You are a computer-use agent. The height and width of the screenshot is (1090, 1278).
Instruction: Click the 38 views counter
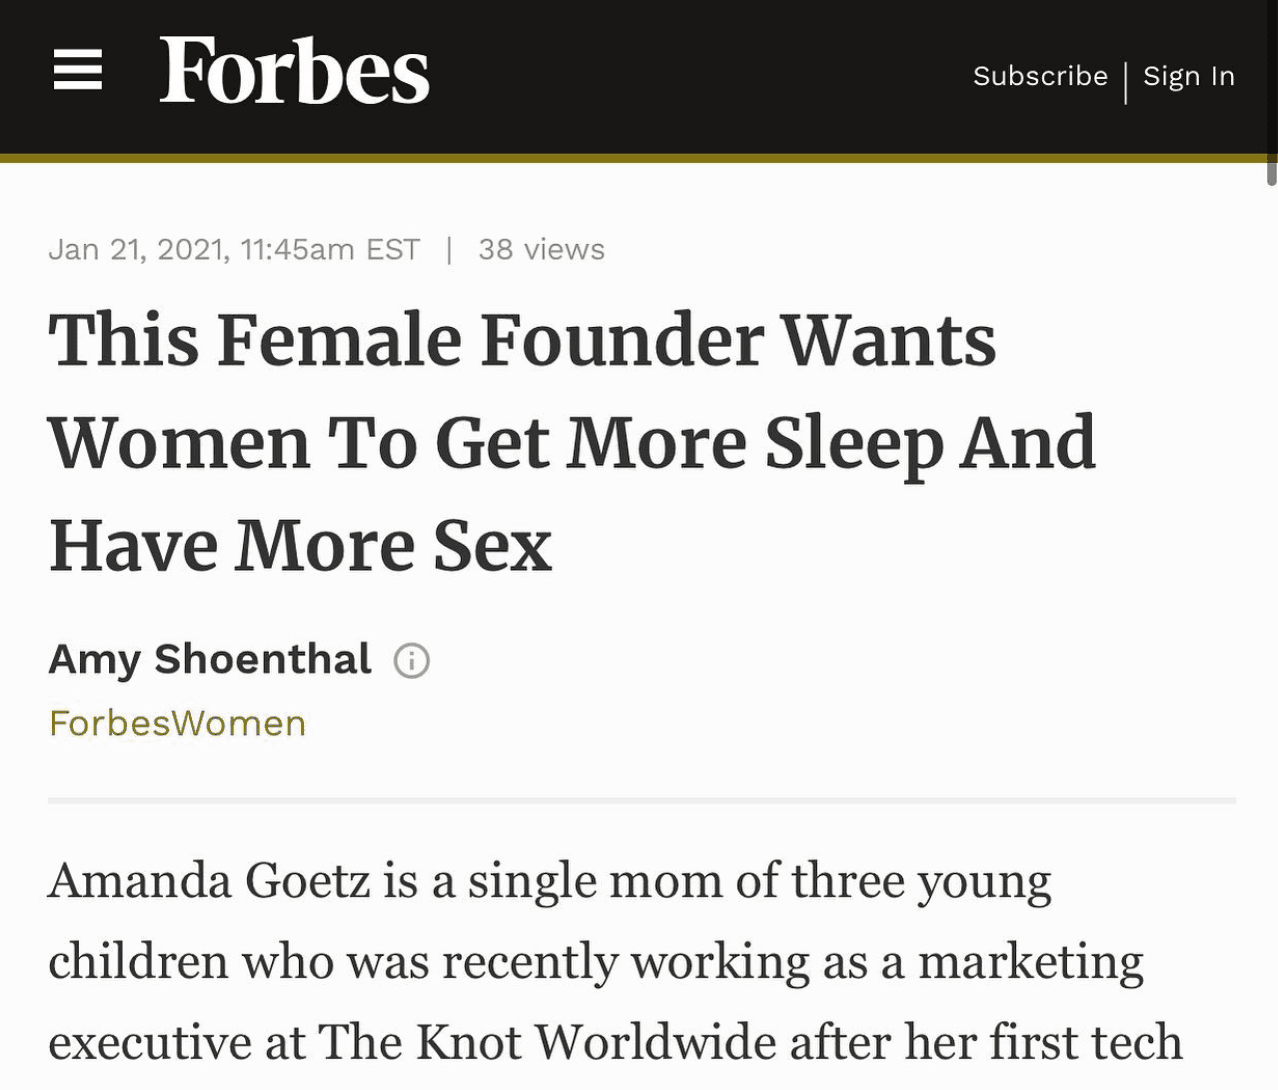tap(541, 249)
